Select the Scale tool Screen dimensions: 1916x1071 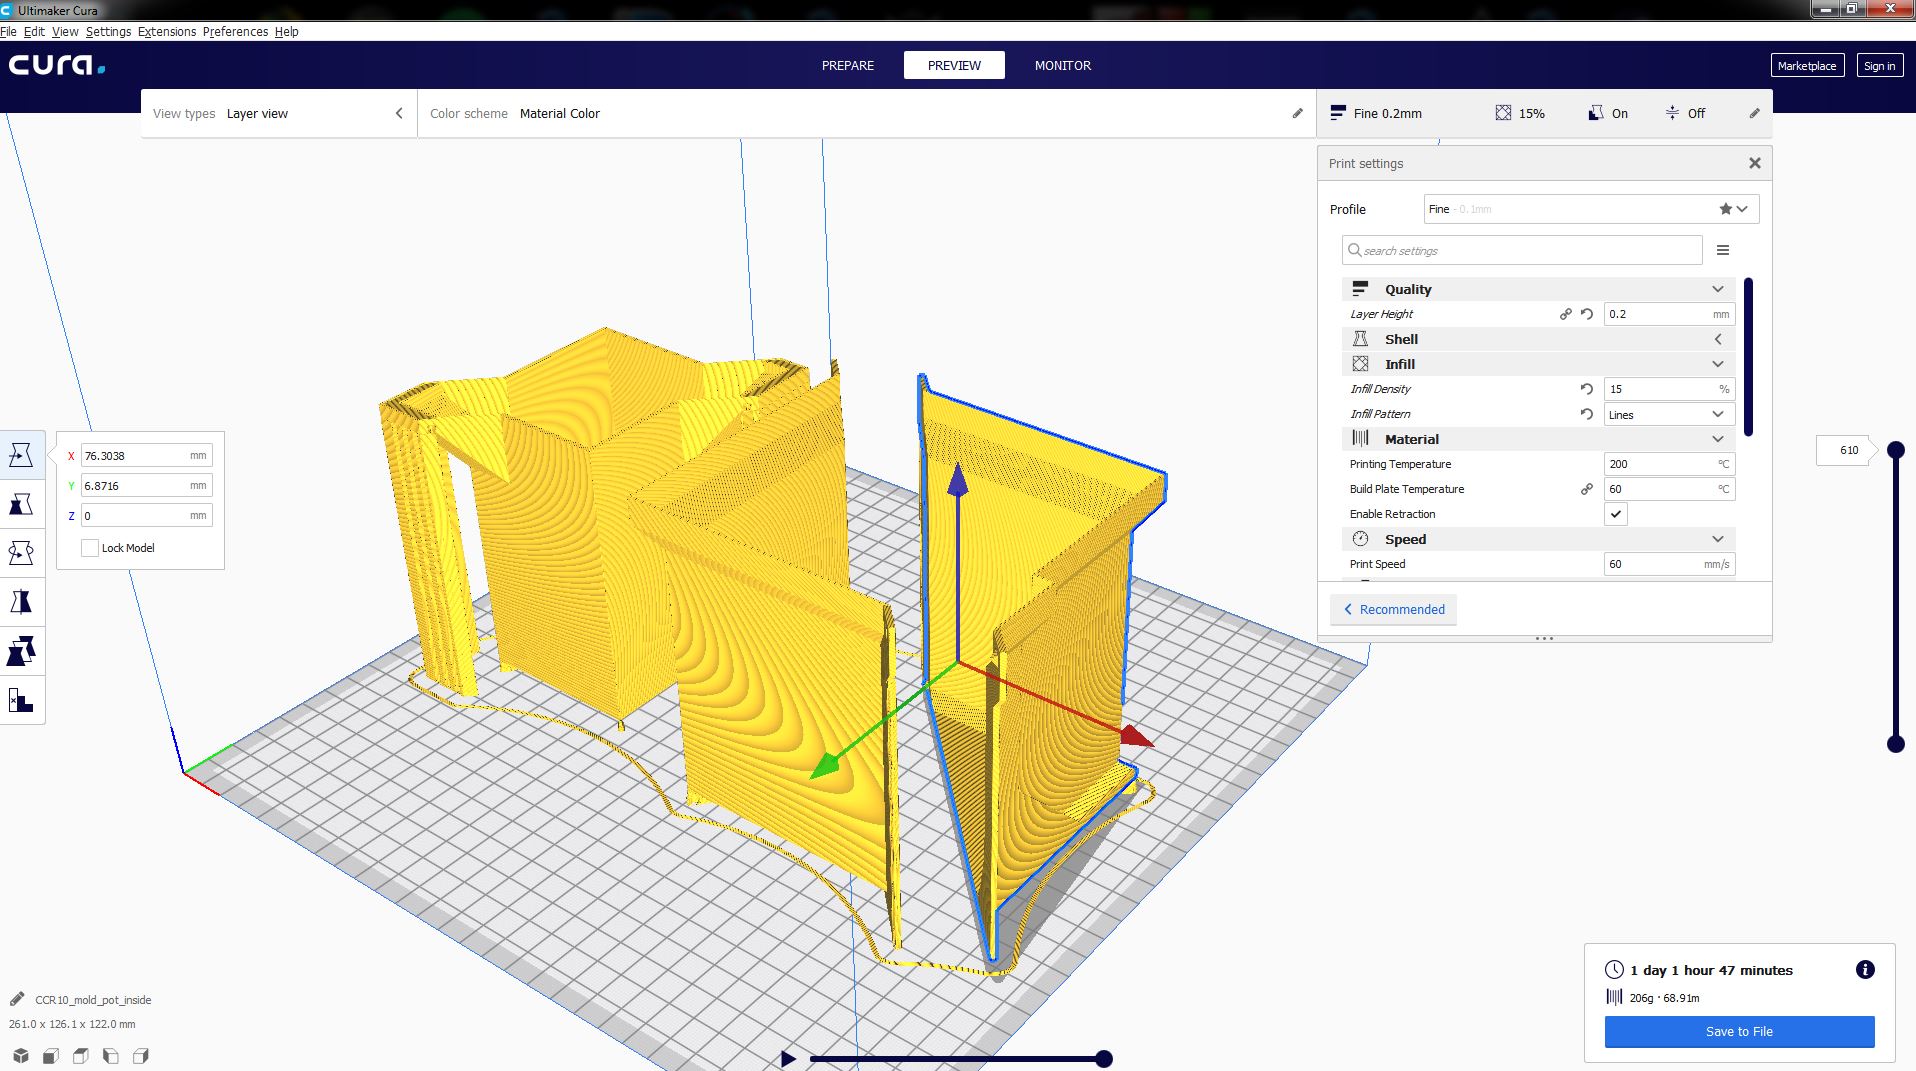pyautogui.click(x=21, y=503)
